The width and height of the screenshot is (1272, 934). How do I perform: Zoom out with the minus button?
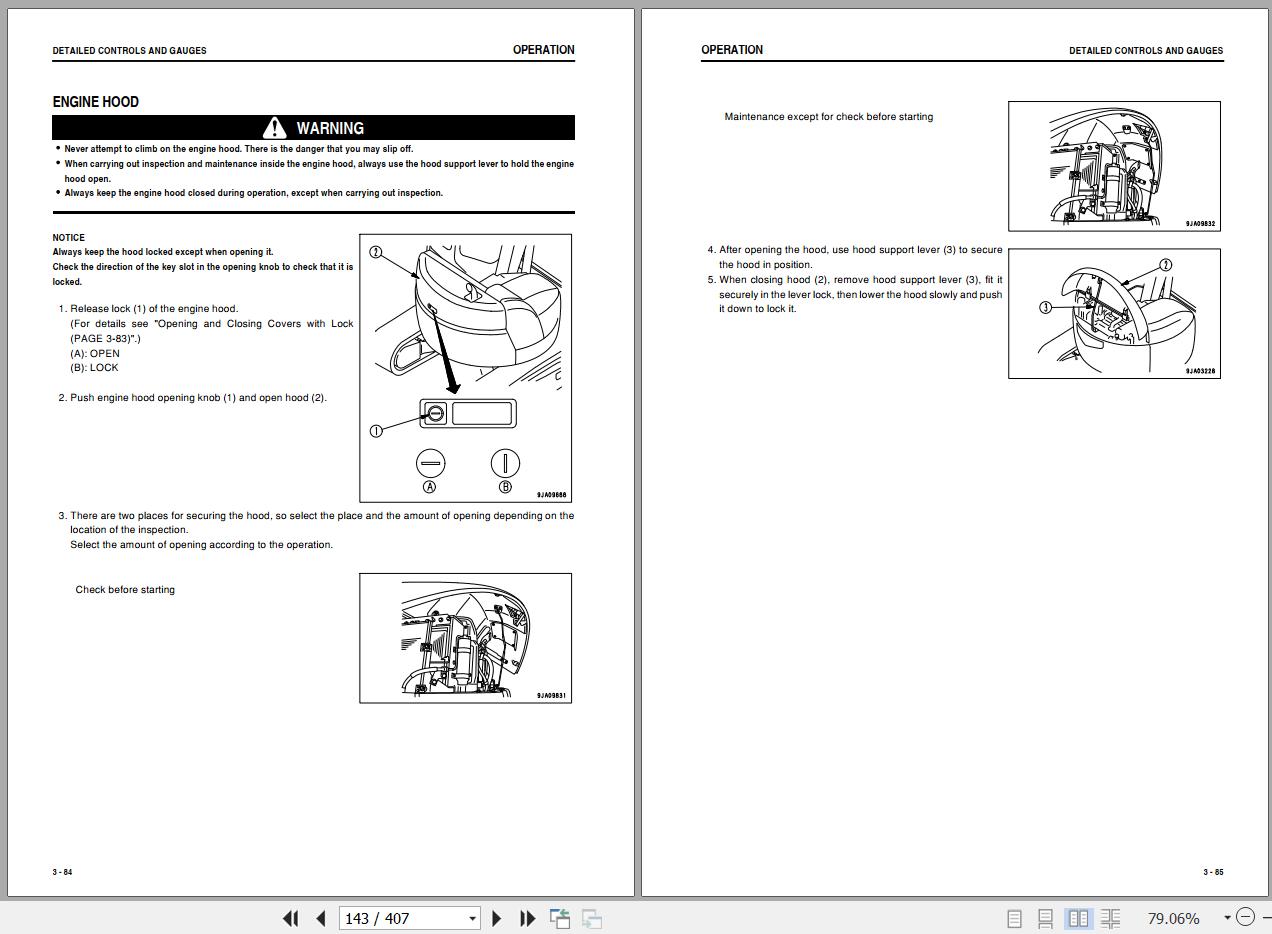coord(1245,917)
